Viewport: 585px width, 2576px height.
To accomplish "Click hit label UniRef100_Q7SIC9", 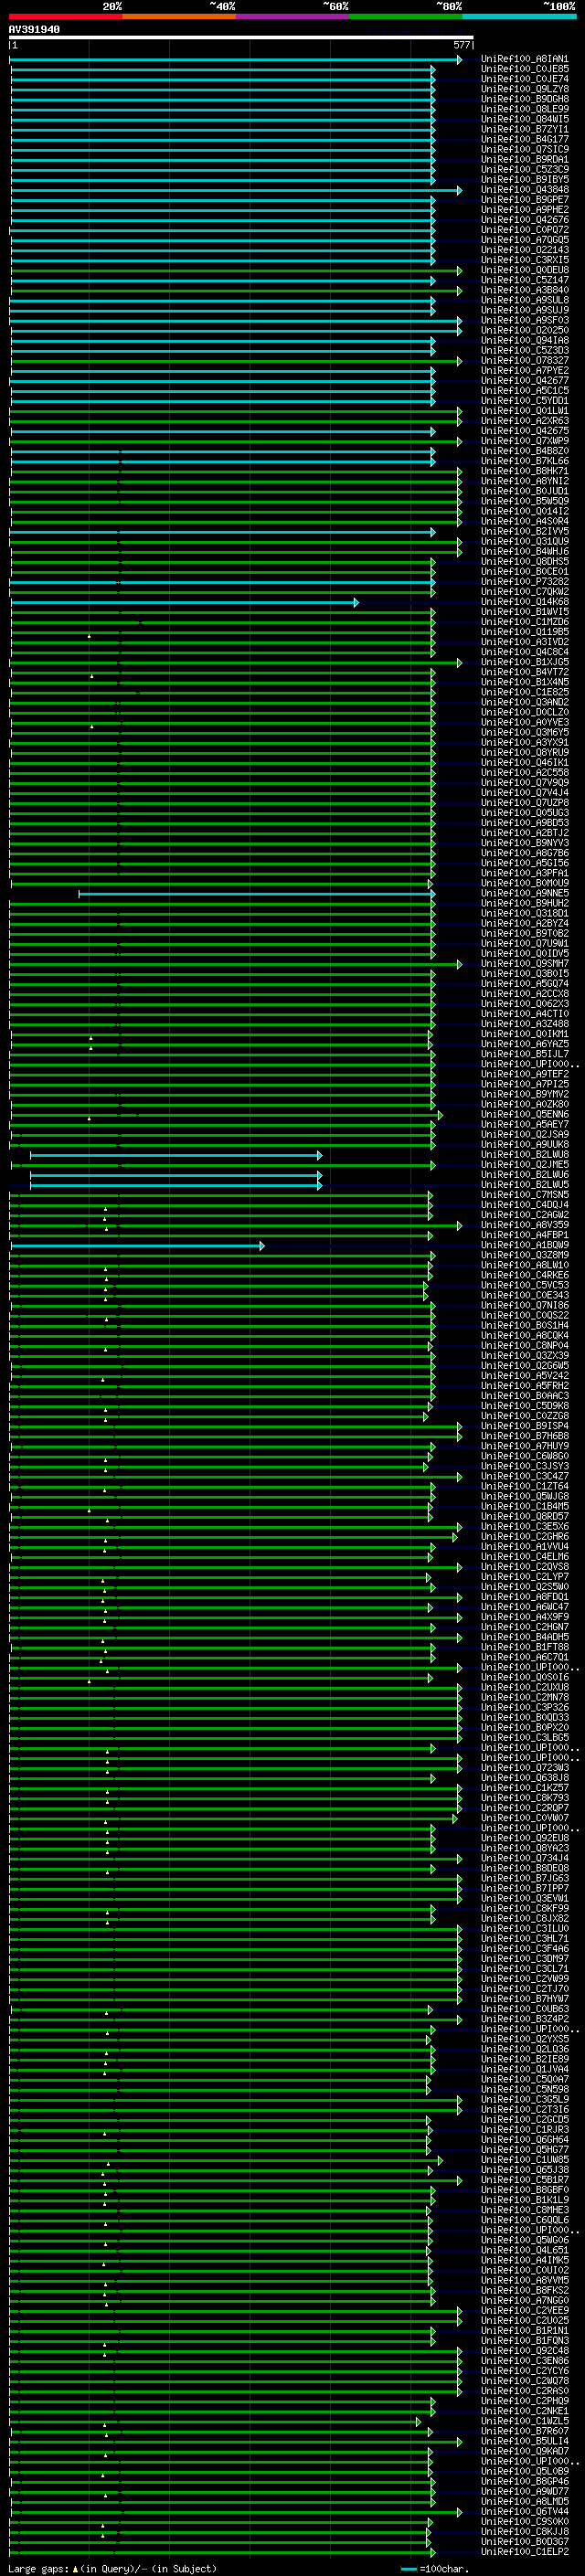I will [x=524, y=149].
